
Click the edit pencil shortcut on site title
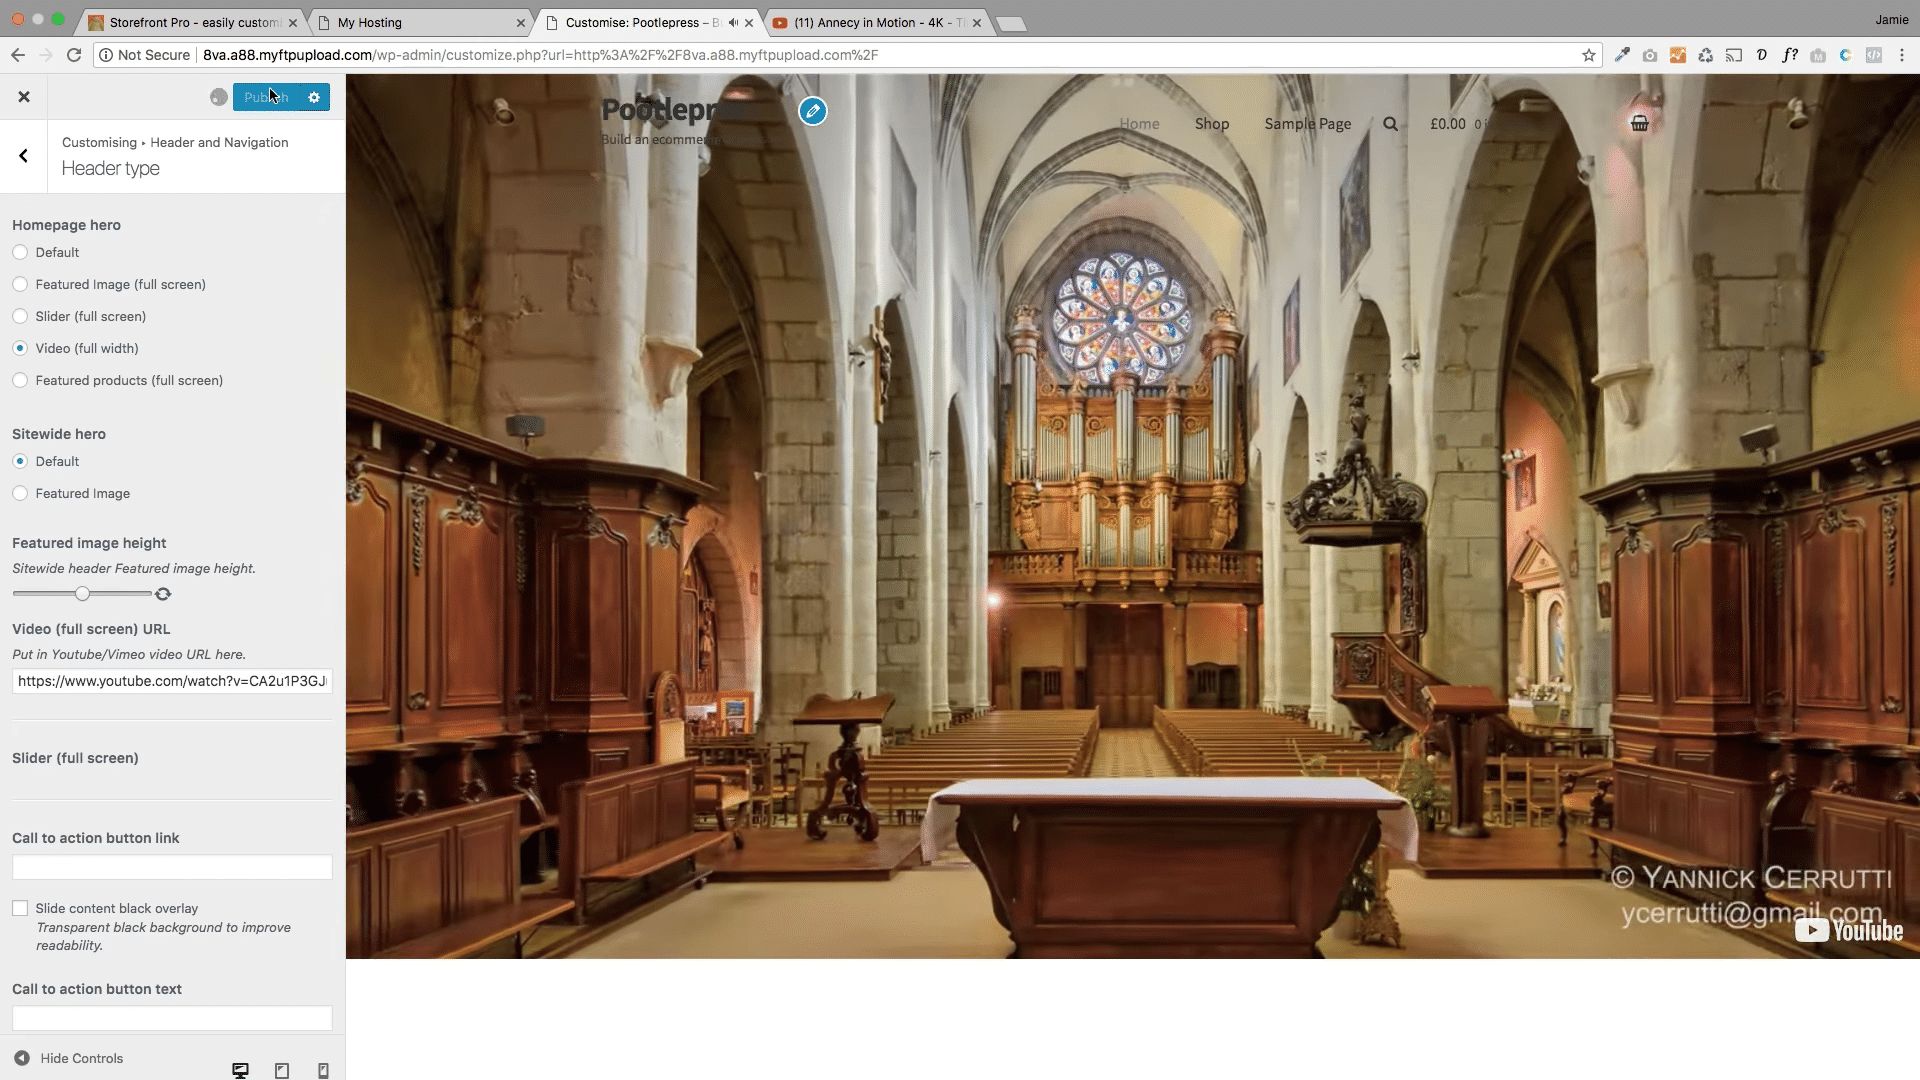pyautogui.click(x=813, y=111)
